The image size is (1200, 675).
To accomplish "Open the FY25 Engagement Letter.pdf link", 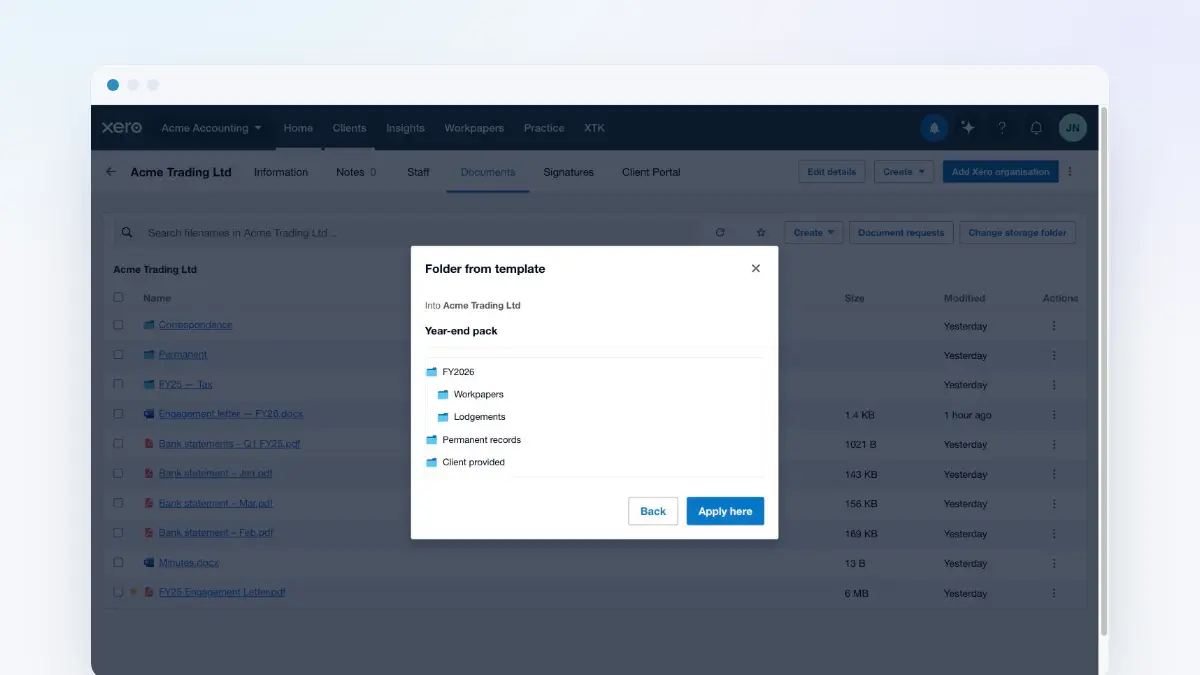I will click(x=222, y=592).
